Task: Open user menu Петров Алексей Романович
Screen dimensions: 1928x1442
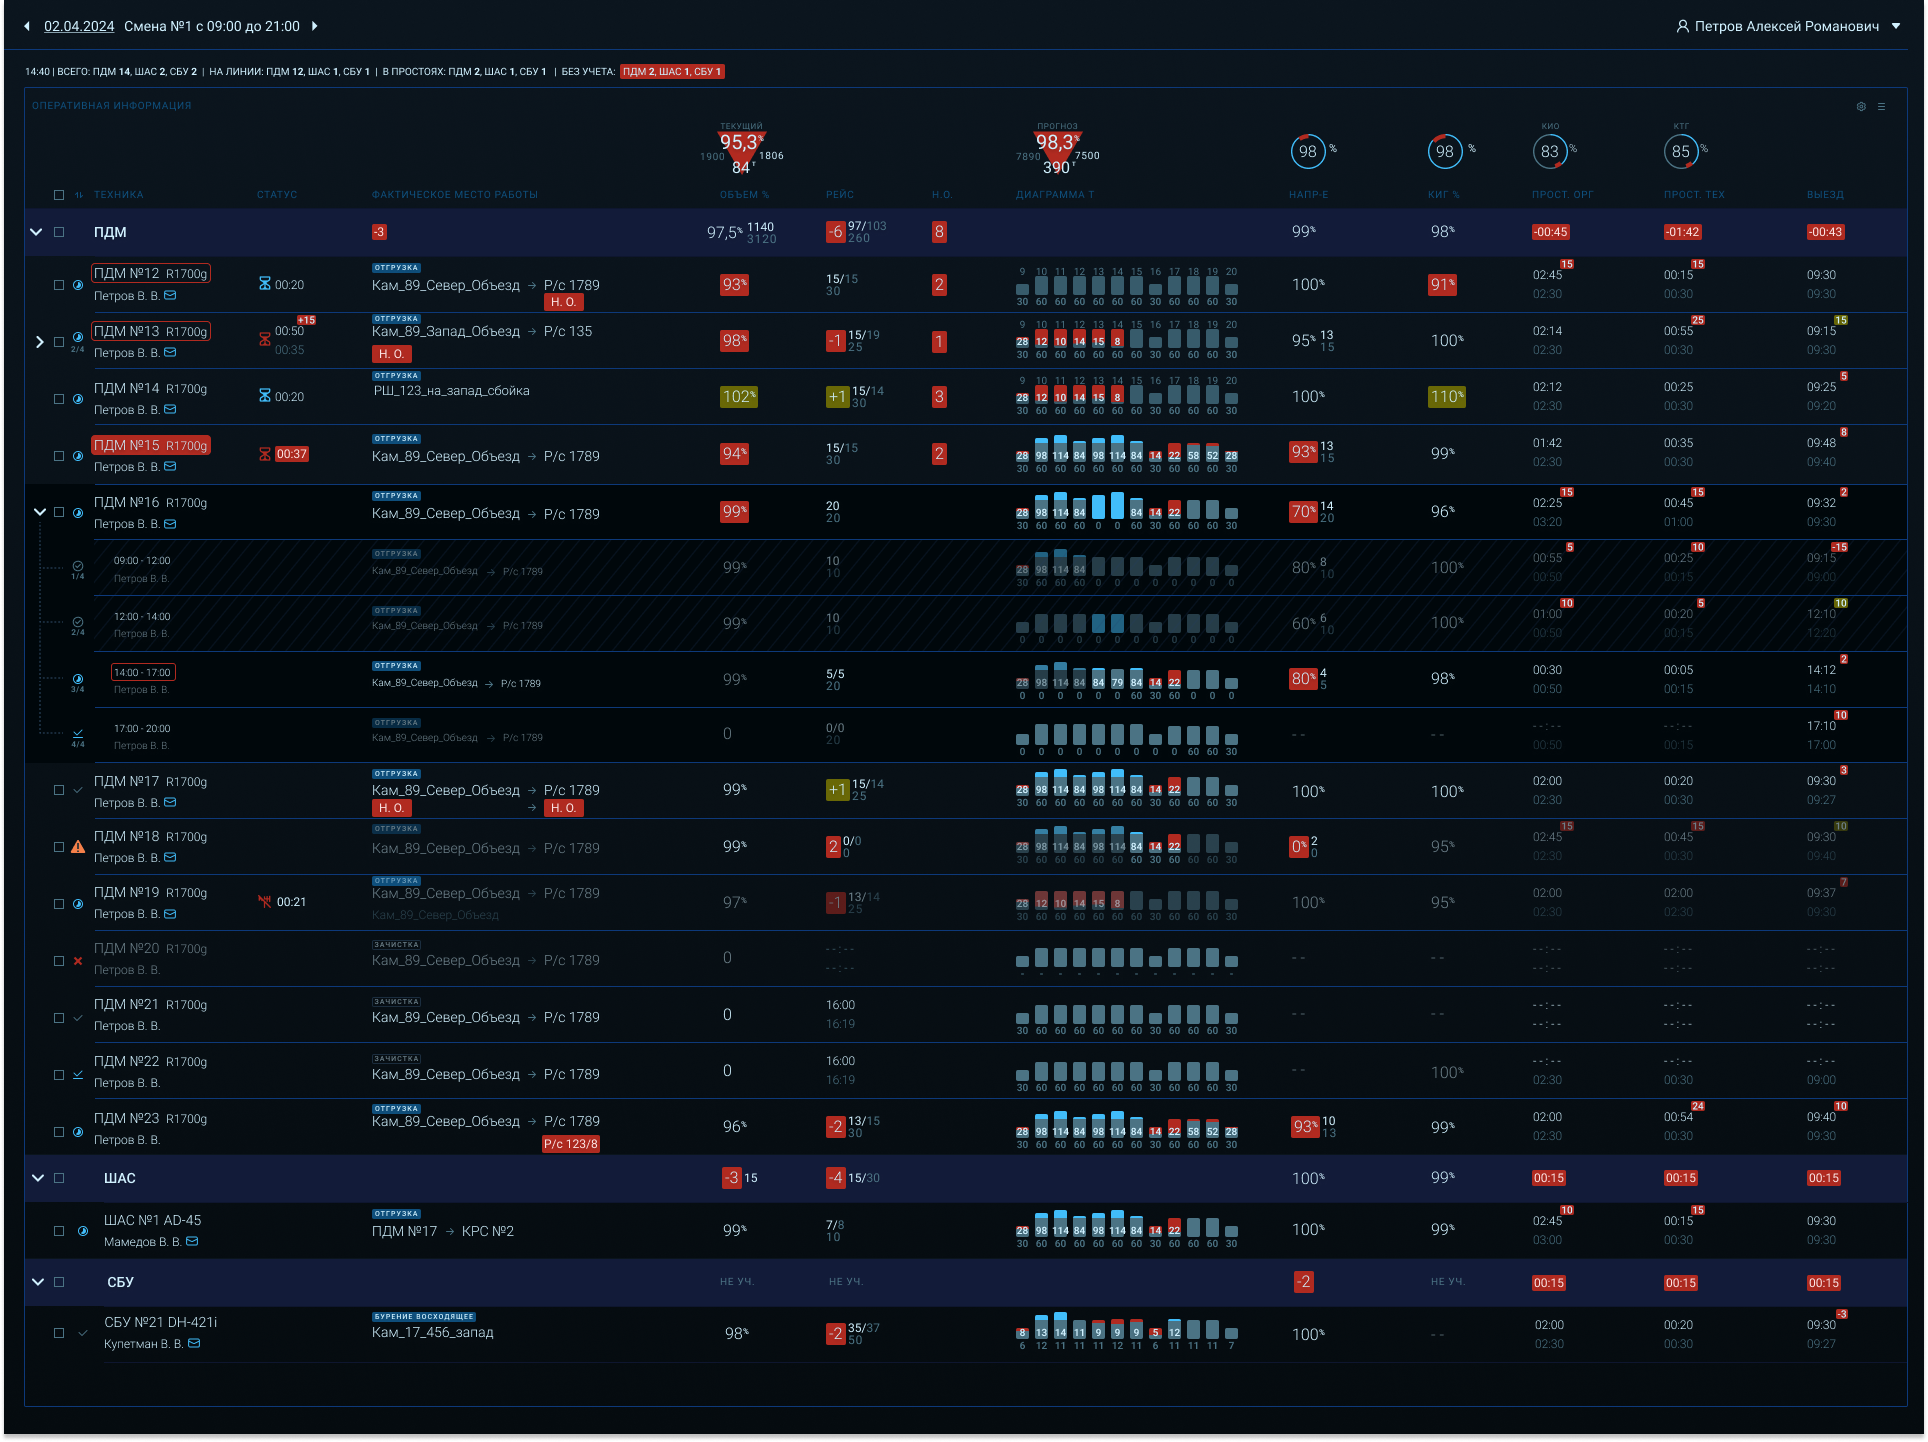Action: point(1788,26)
